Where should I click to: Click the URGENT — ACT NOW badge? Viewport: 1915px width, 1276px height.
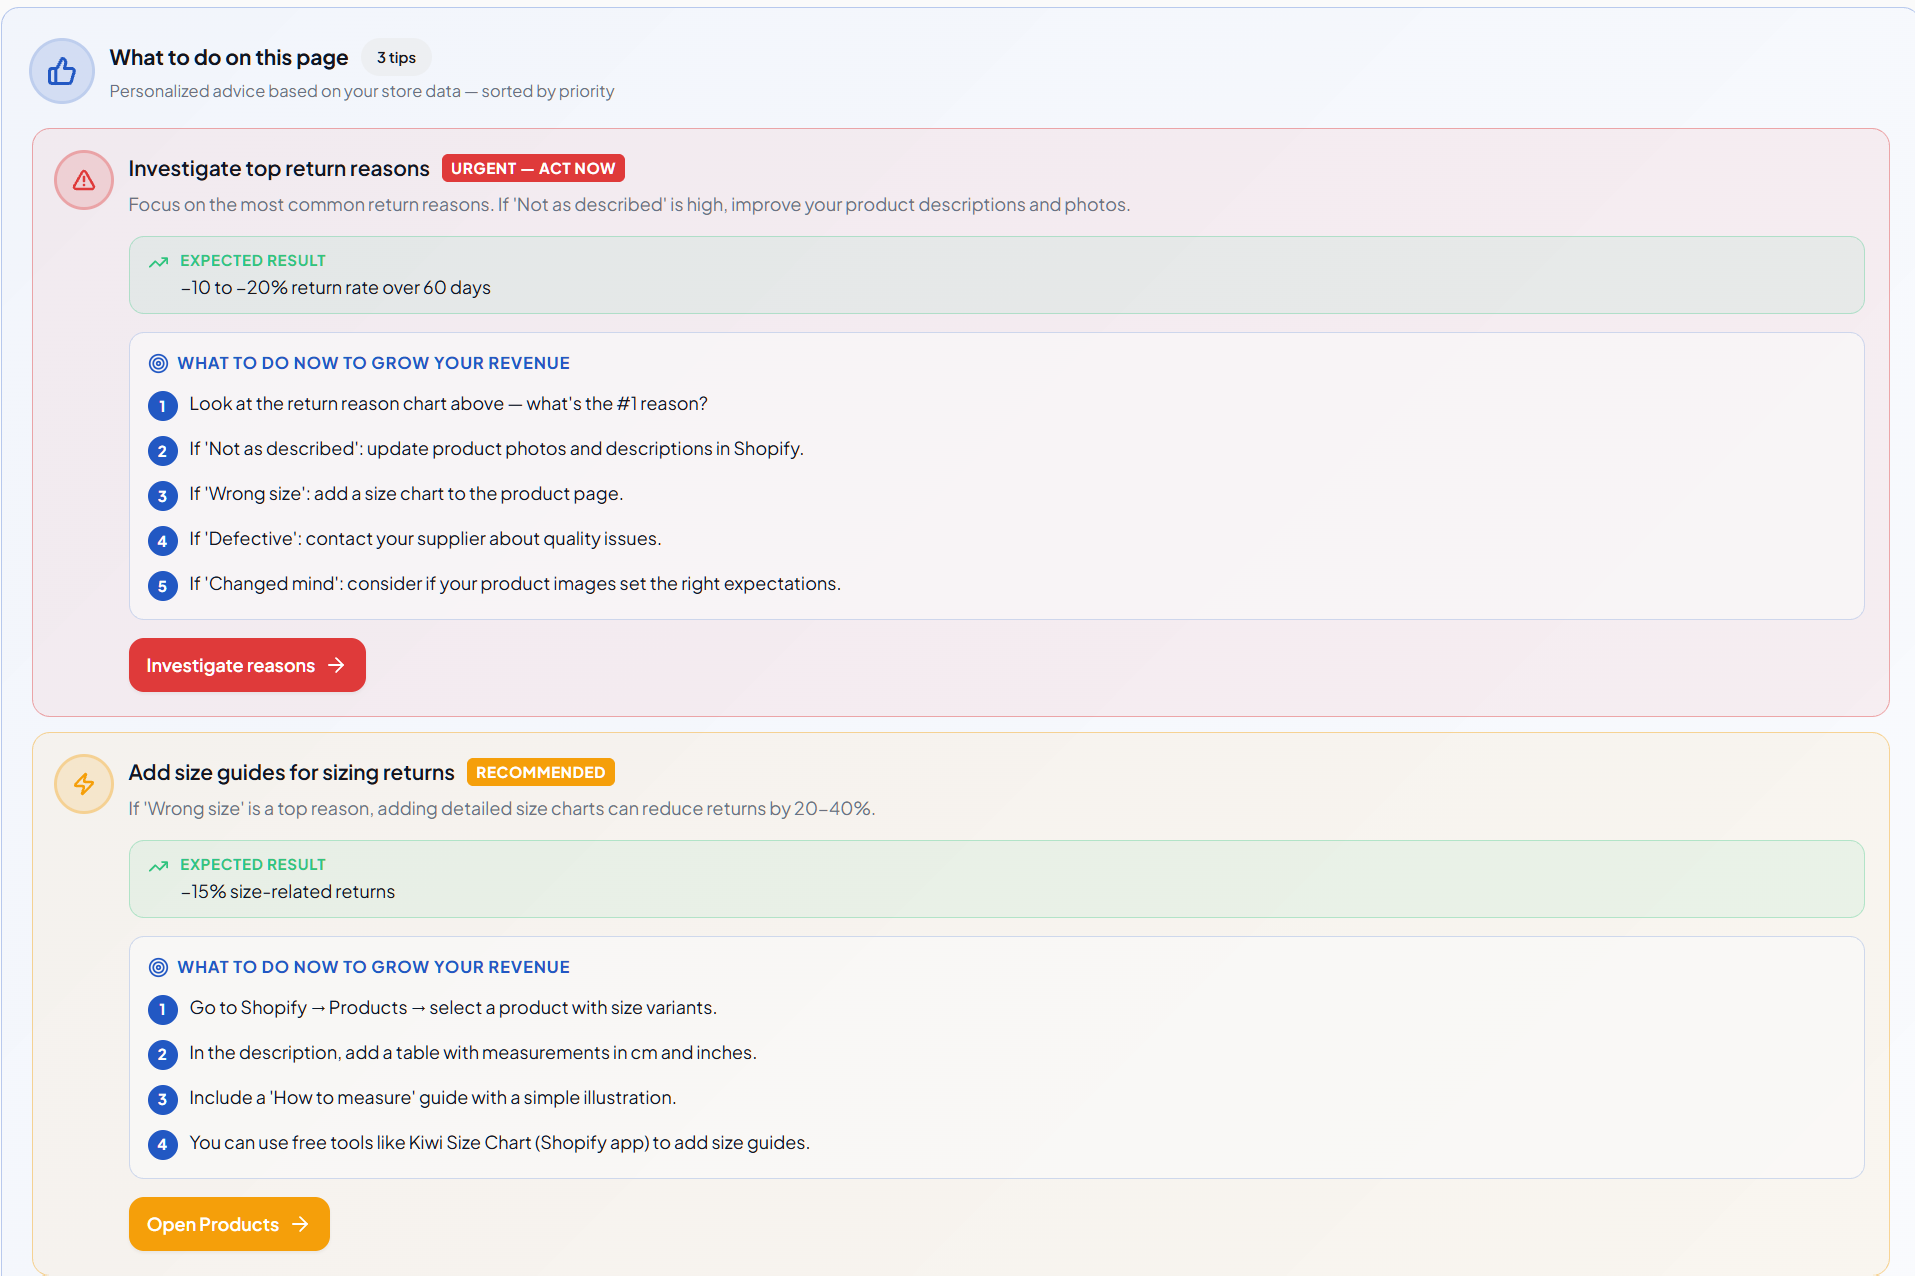coord(533,168)
